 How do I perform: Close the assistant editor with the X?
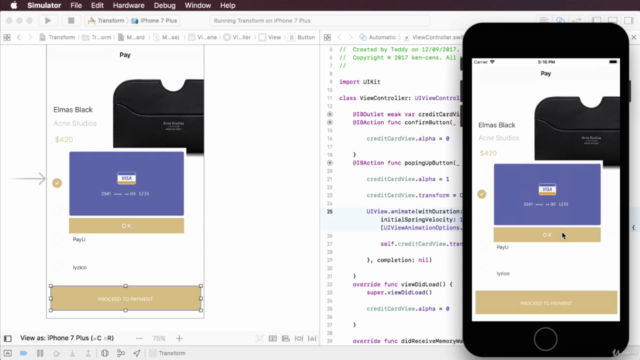click(634, 37)
